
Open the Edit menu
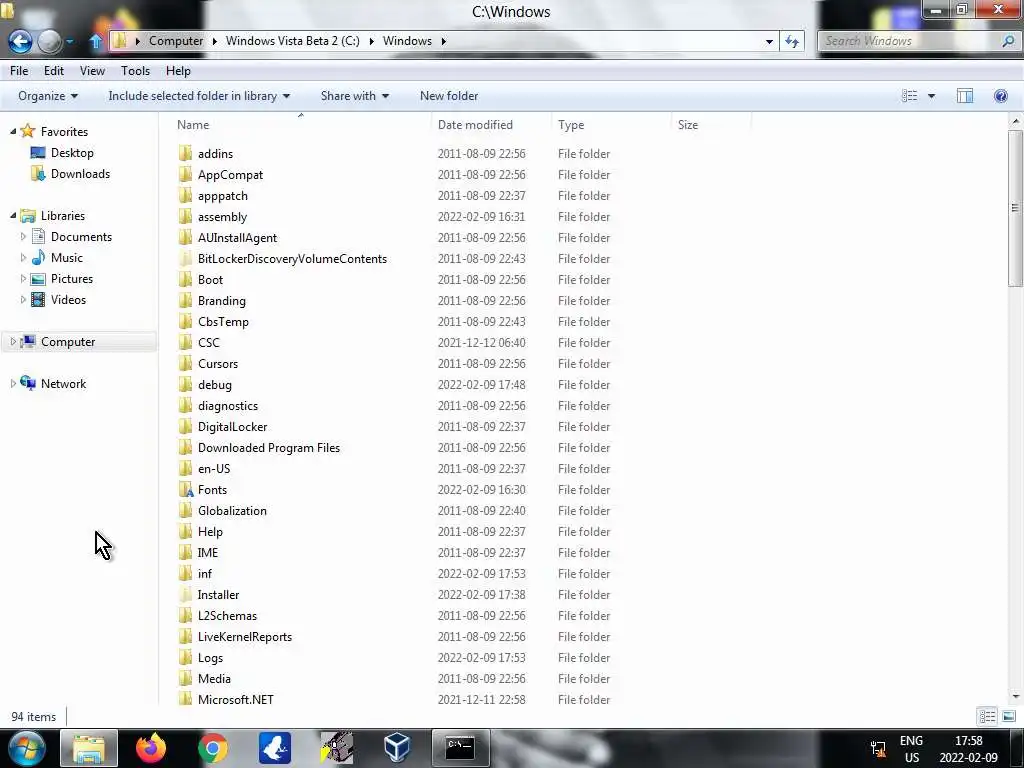[54, 71]
